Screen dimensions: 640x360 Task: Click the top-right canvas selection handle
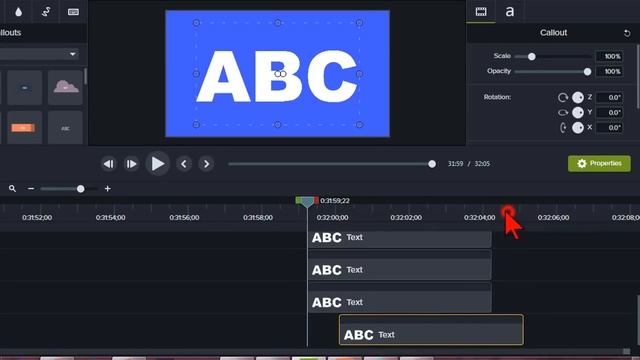(359, 23)
